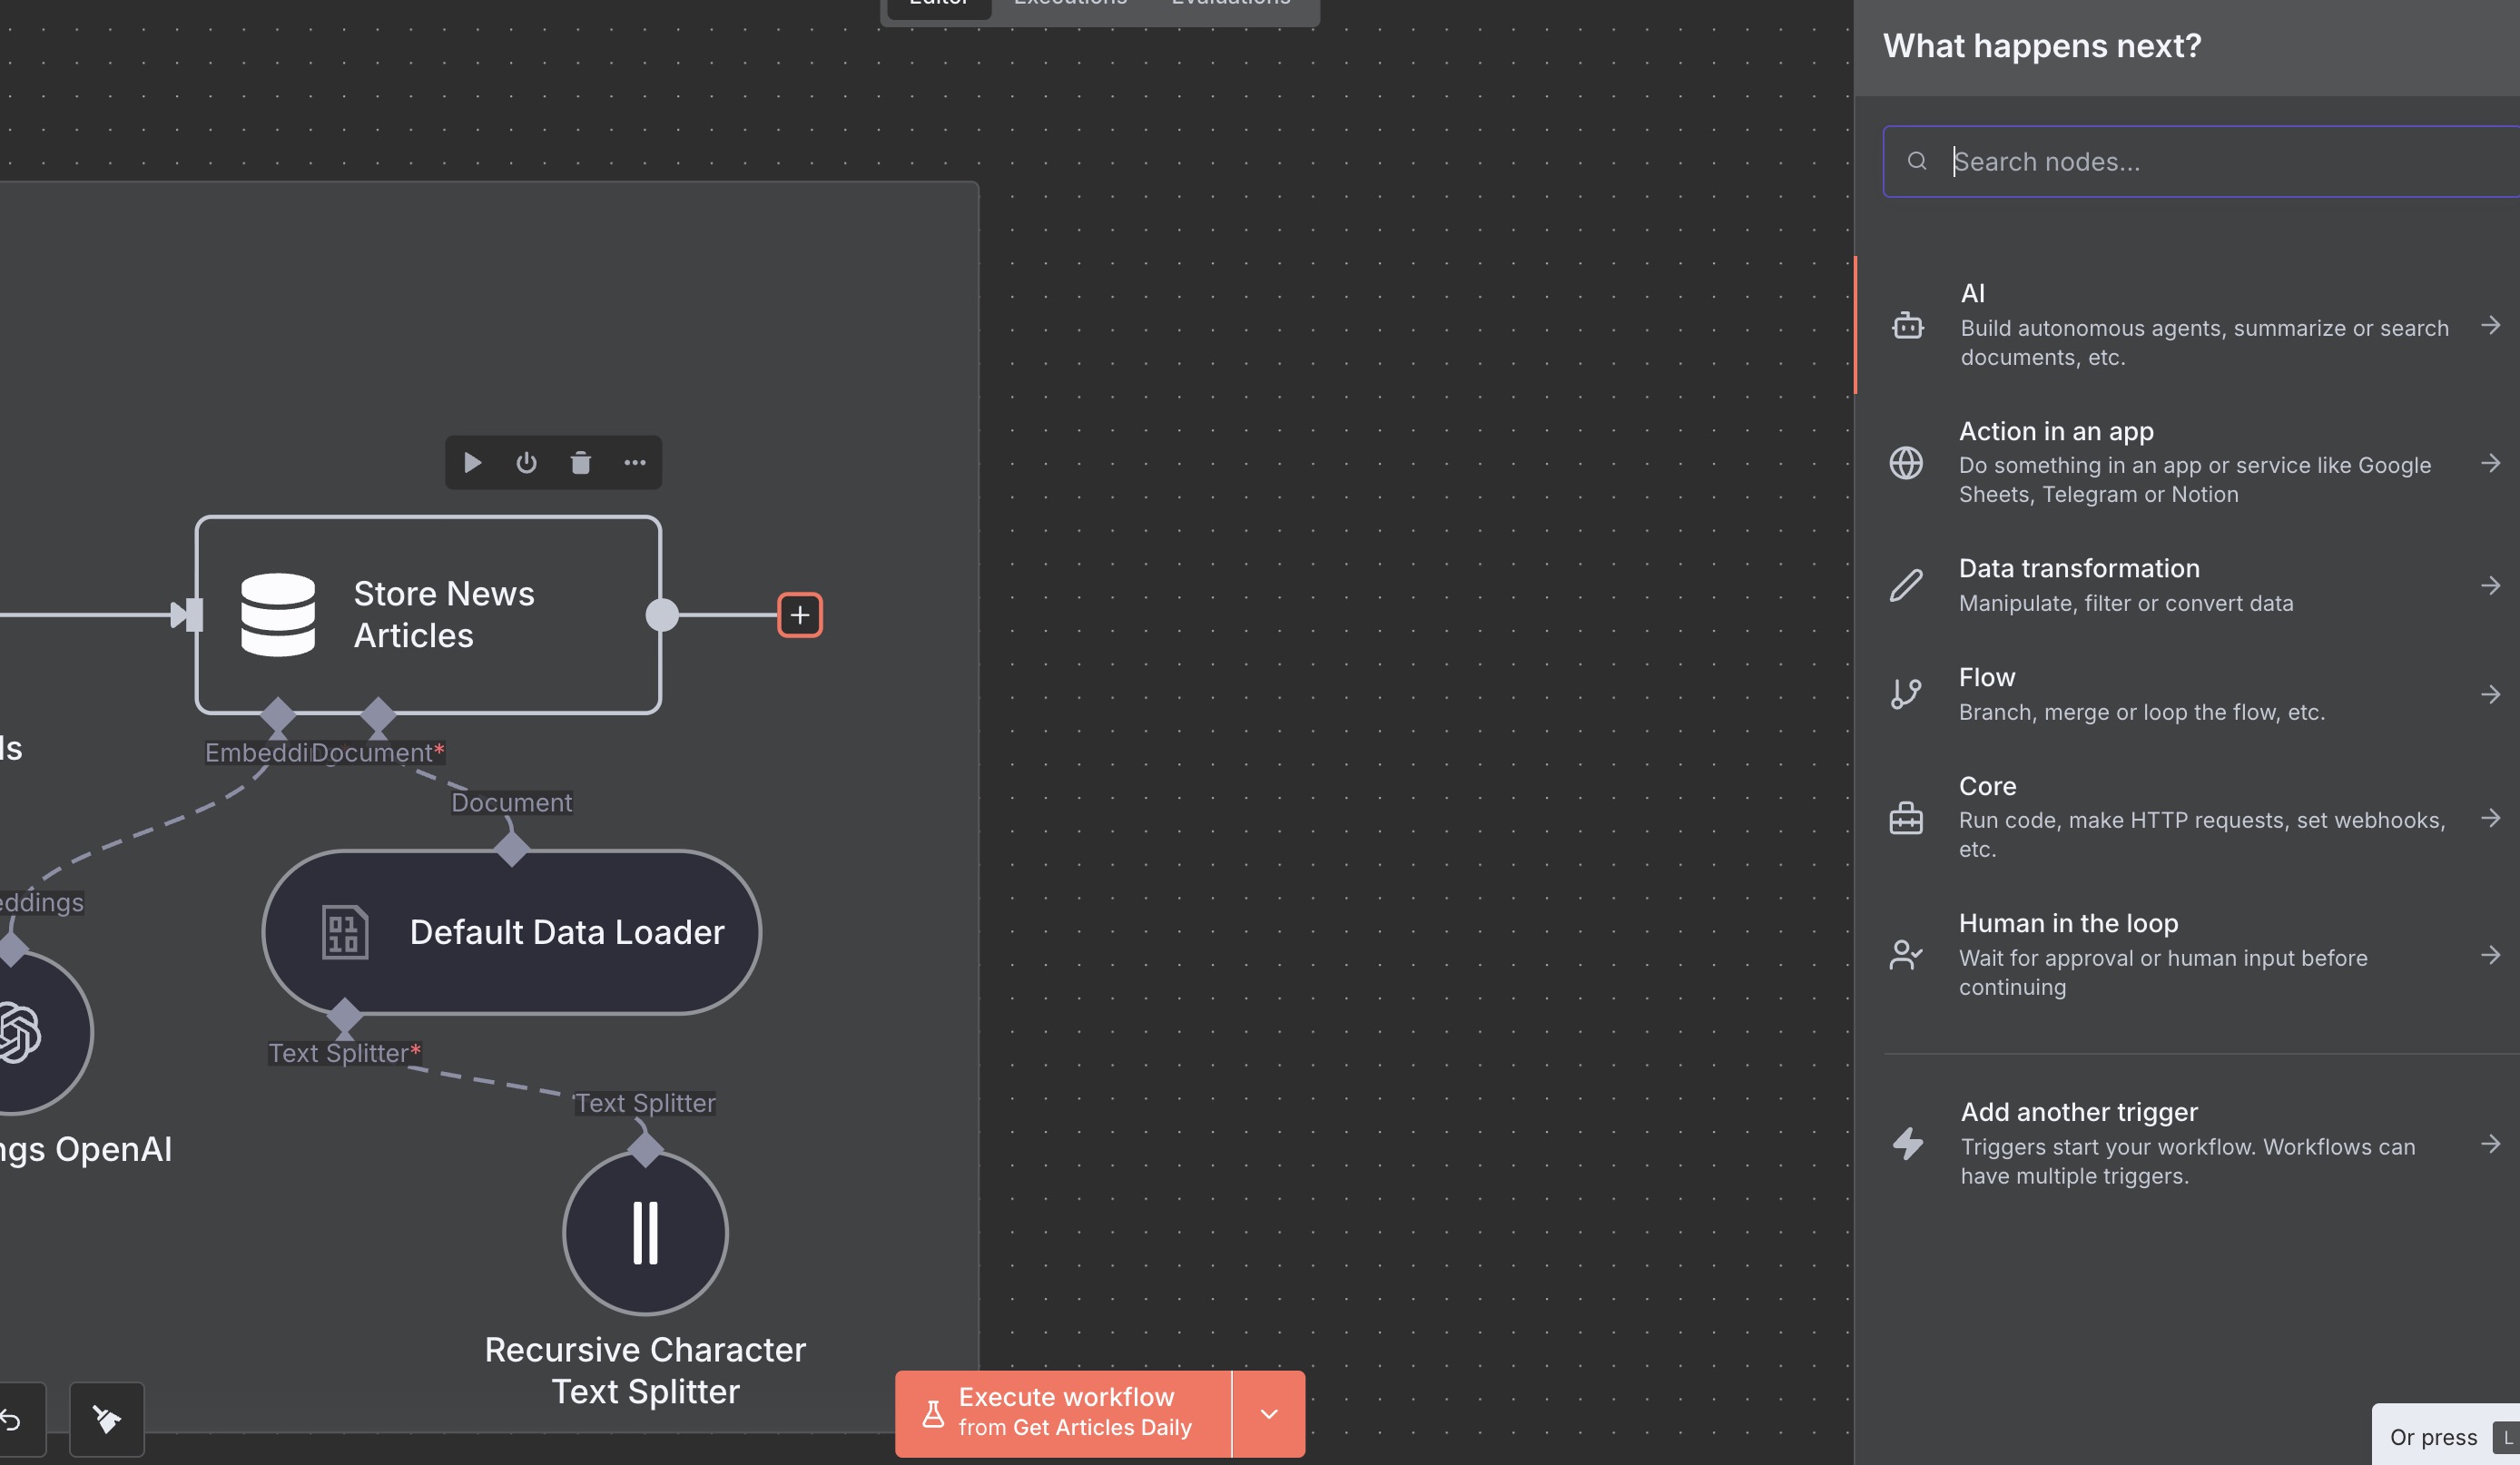Screen dimensions: 2520x1465
Task: Open more options ellipsis on the node toolbar
Action: point(636,462)
